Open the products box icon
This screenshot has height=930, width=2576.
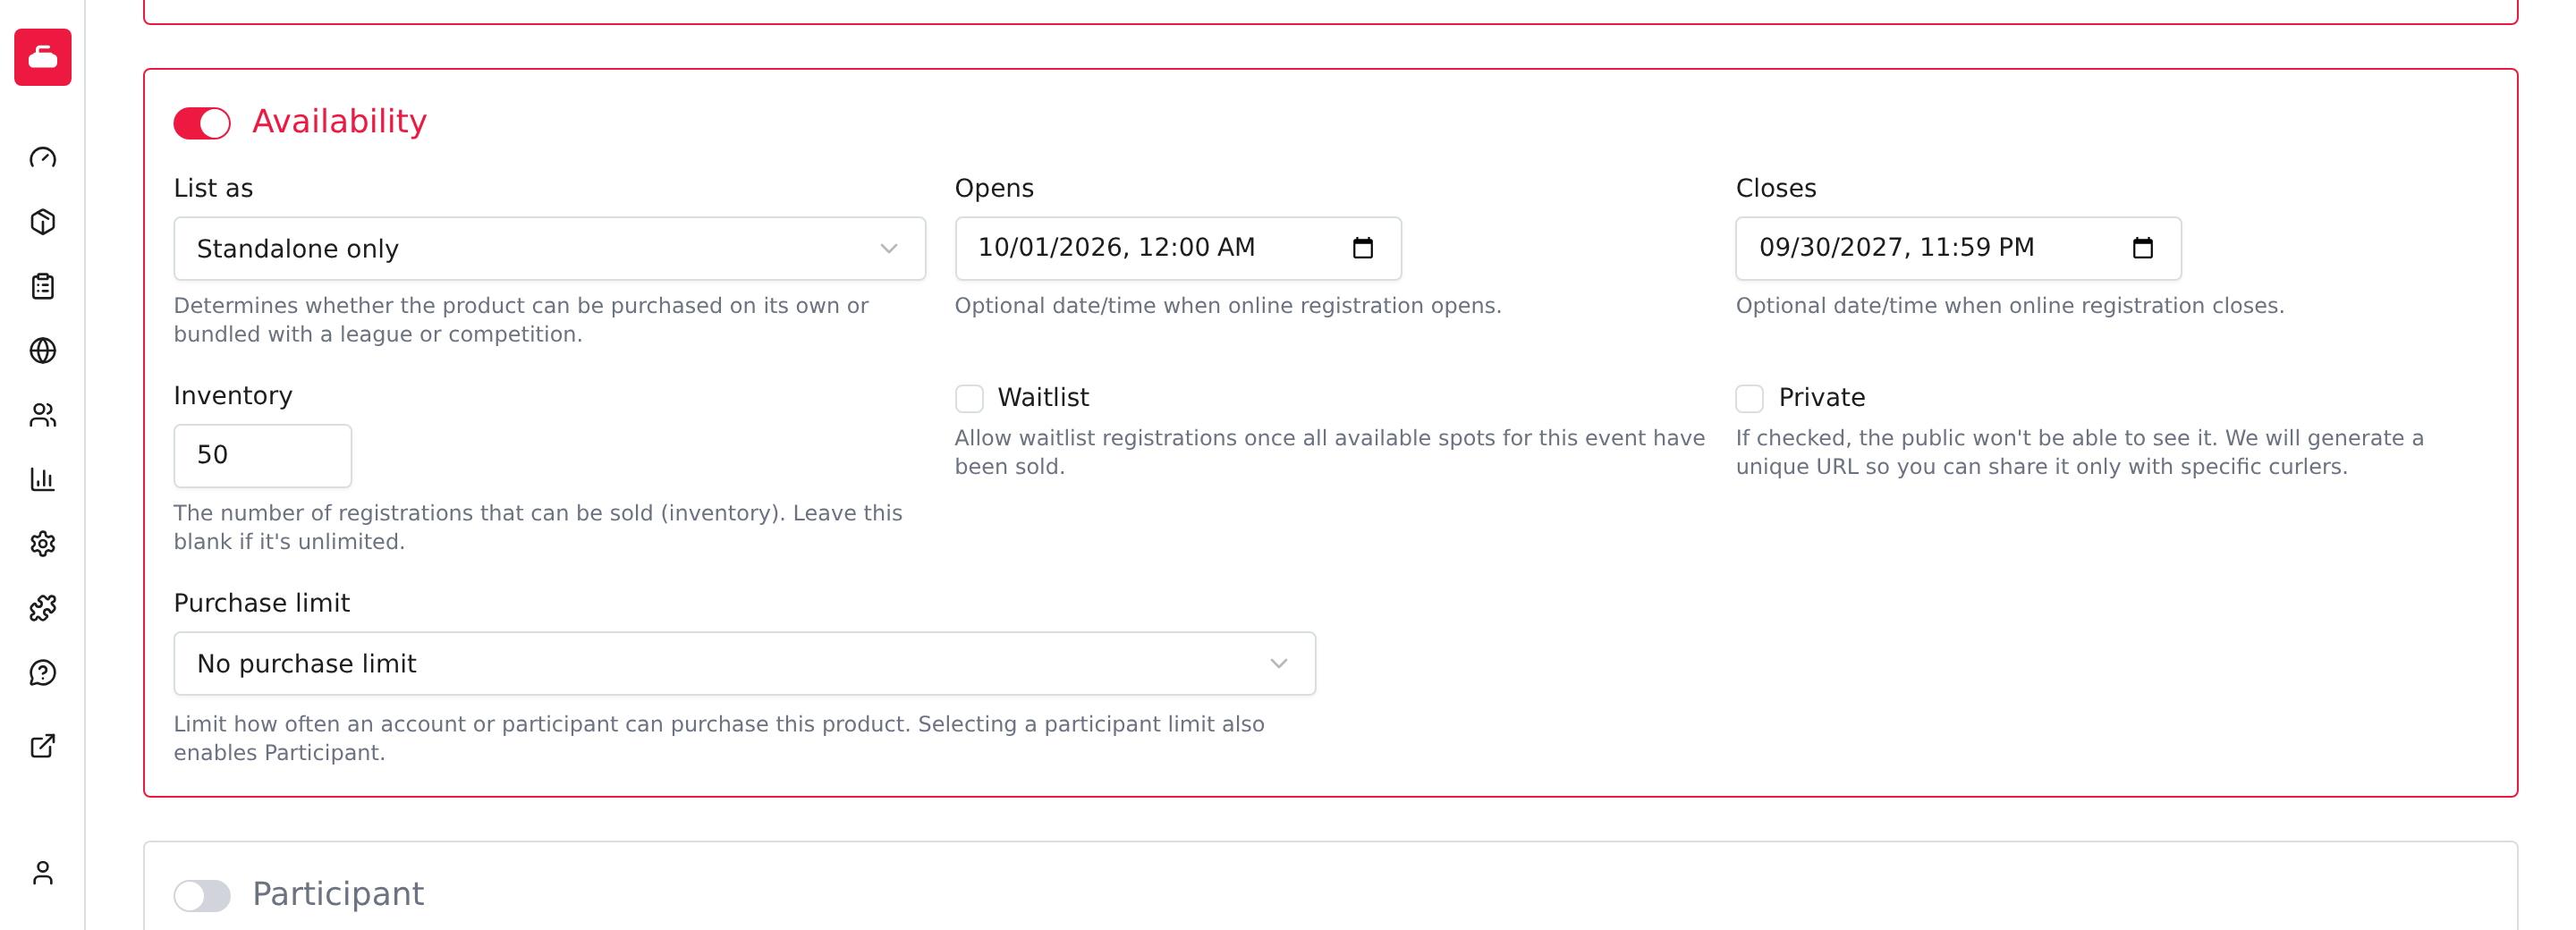(43, 222)
